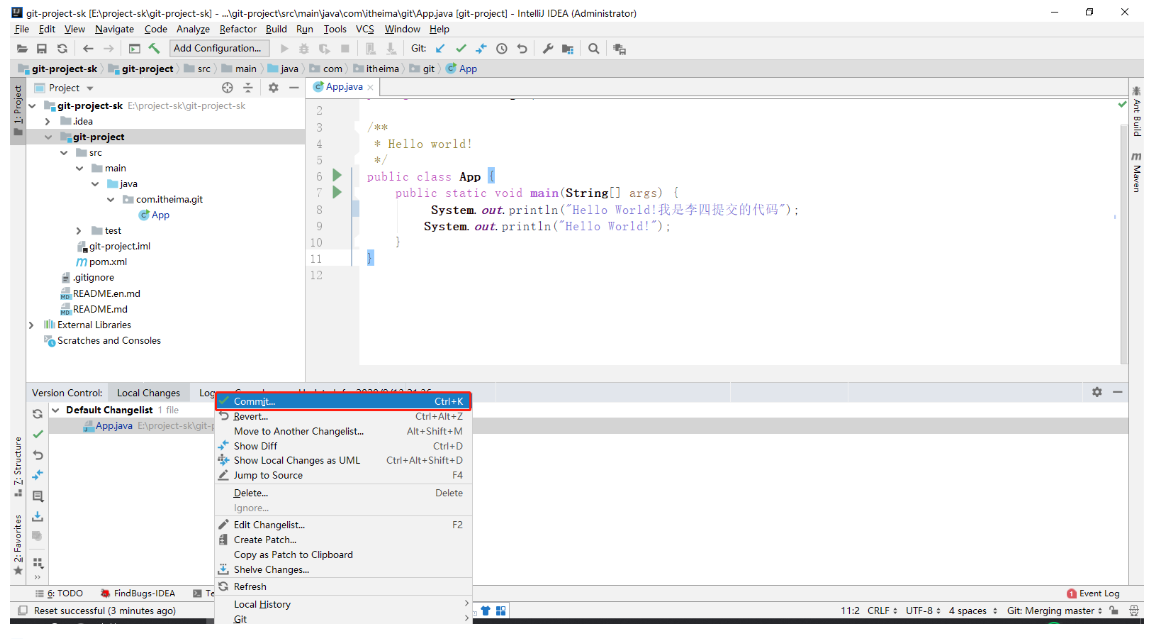The image size is (1152, 639).
Task: Change CRLF line separator in status bar
Action: [882, 611]
